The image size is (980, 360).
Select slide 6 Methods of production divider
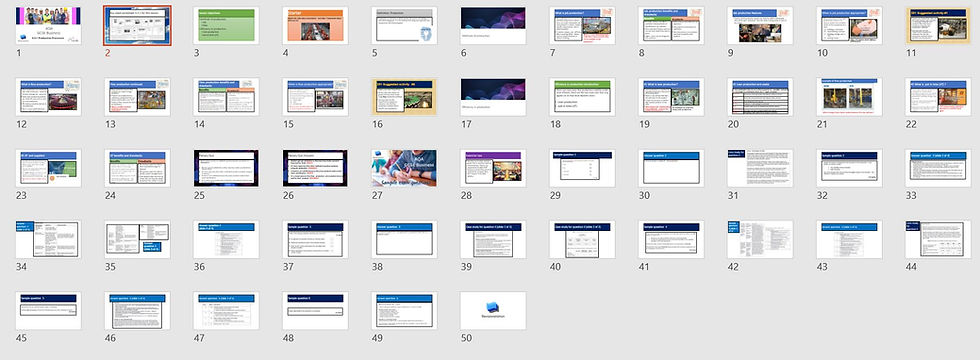(493, 26)
